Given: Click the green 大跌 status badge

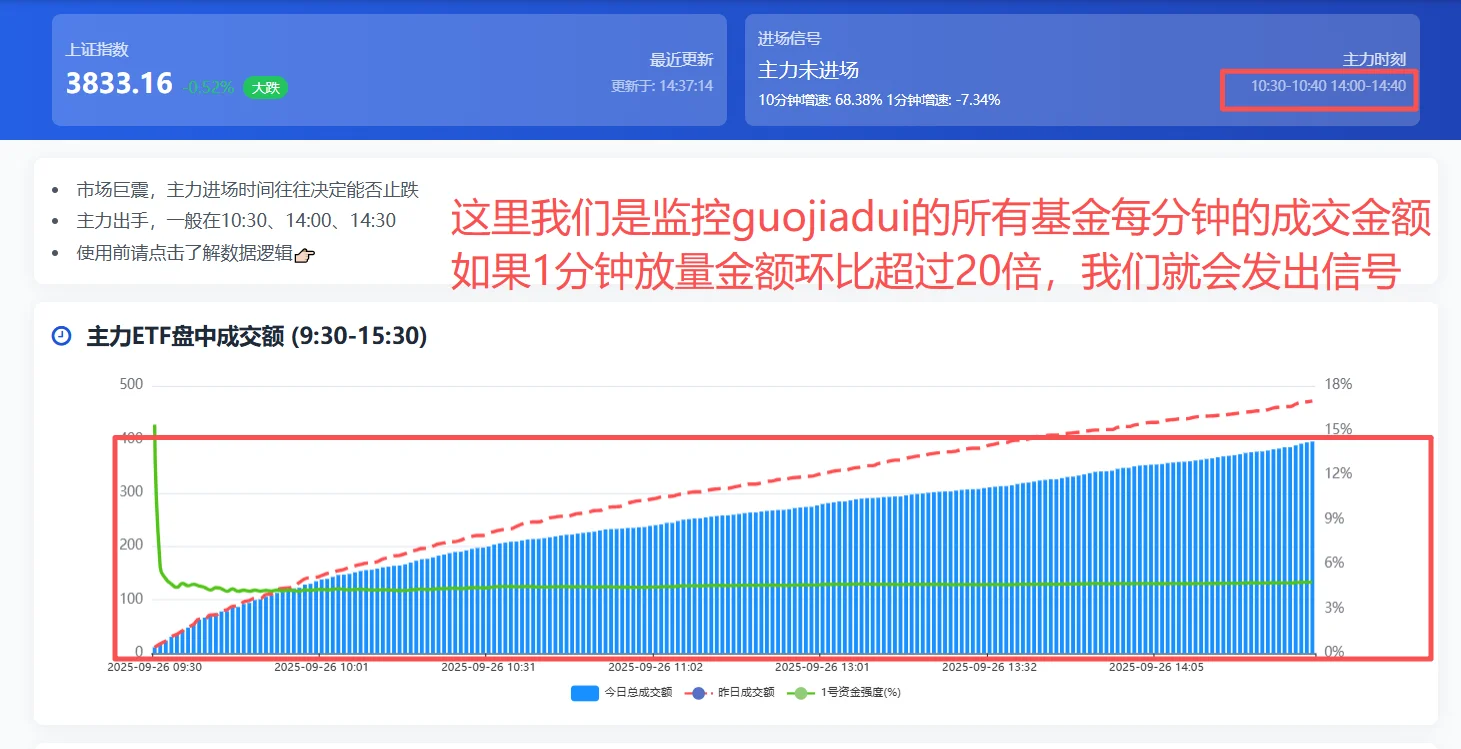Looking at the screenshot, I should point(264,88).
